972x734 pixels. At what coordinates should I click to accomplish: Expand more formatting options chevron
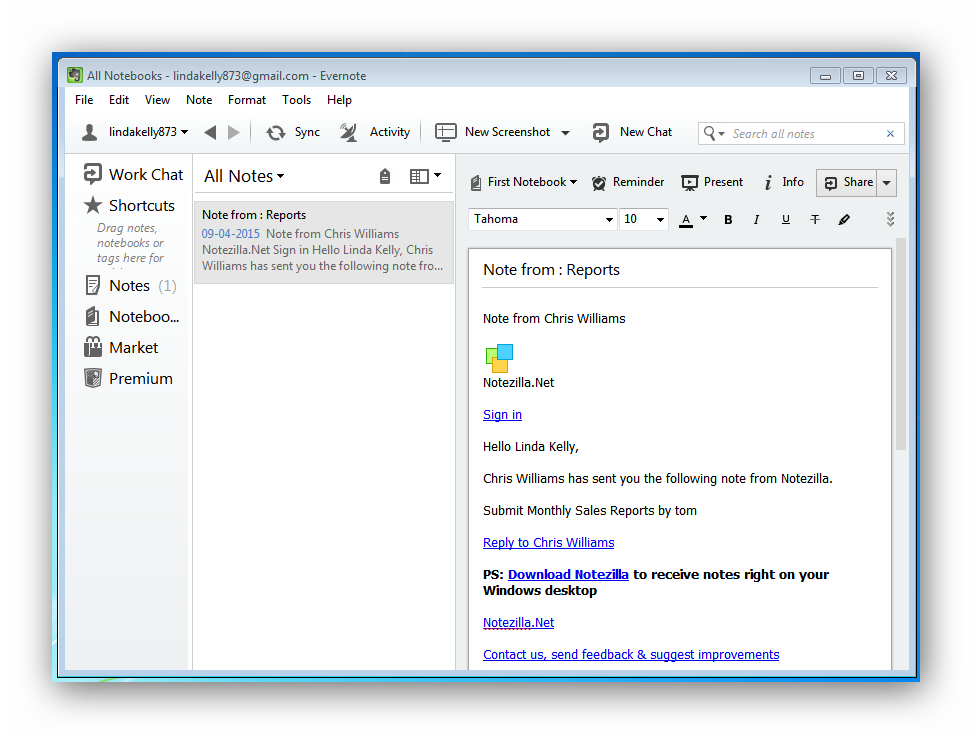click(x=890, y=219)
